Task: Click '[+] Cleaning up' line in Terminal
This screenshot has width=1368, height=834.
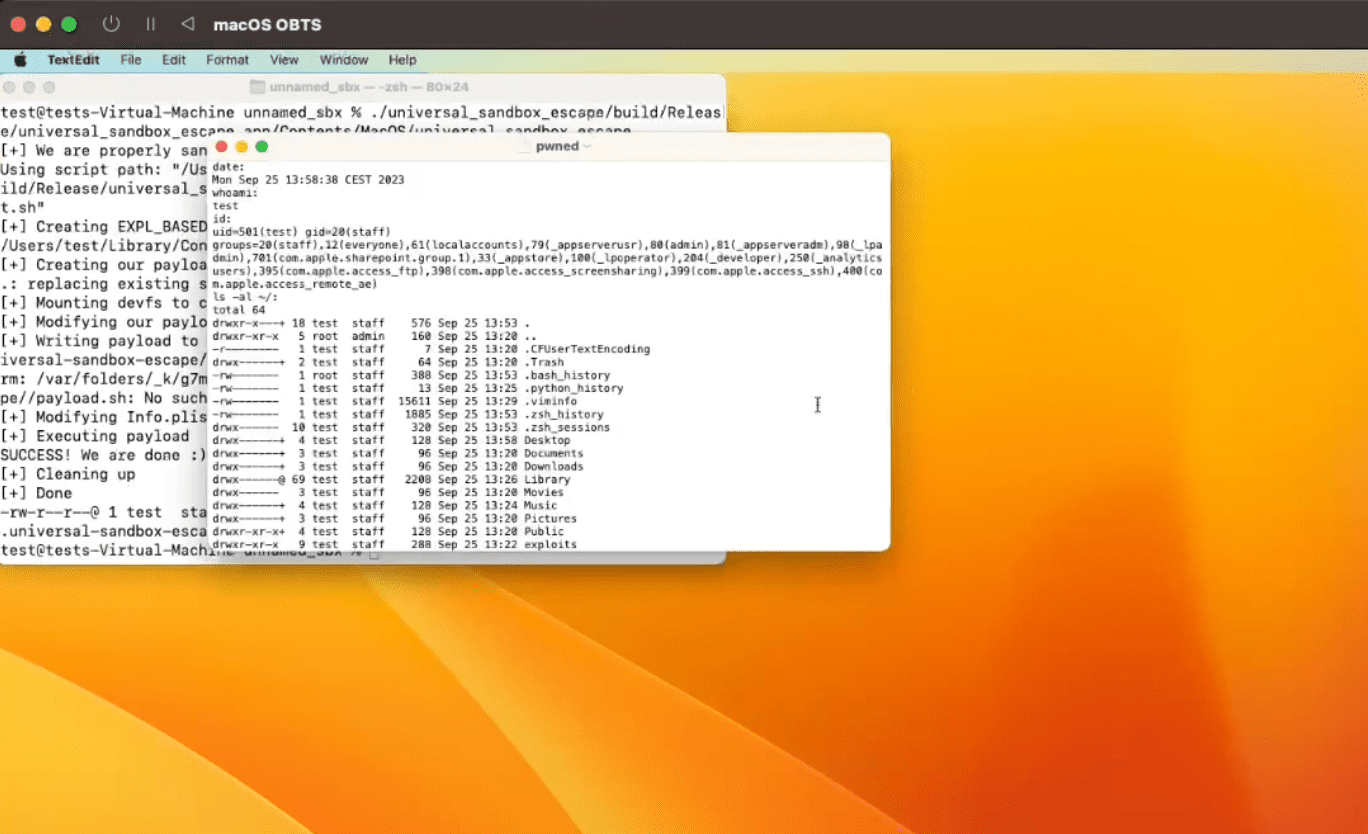Action: 68,474
